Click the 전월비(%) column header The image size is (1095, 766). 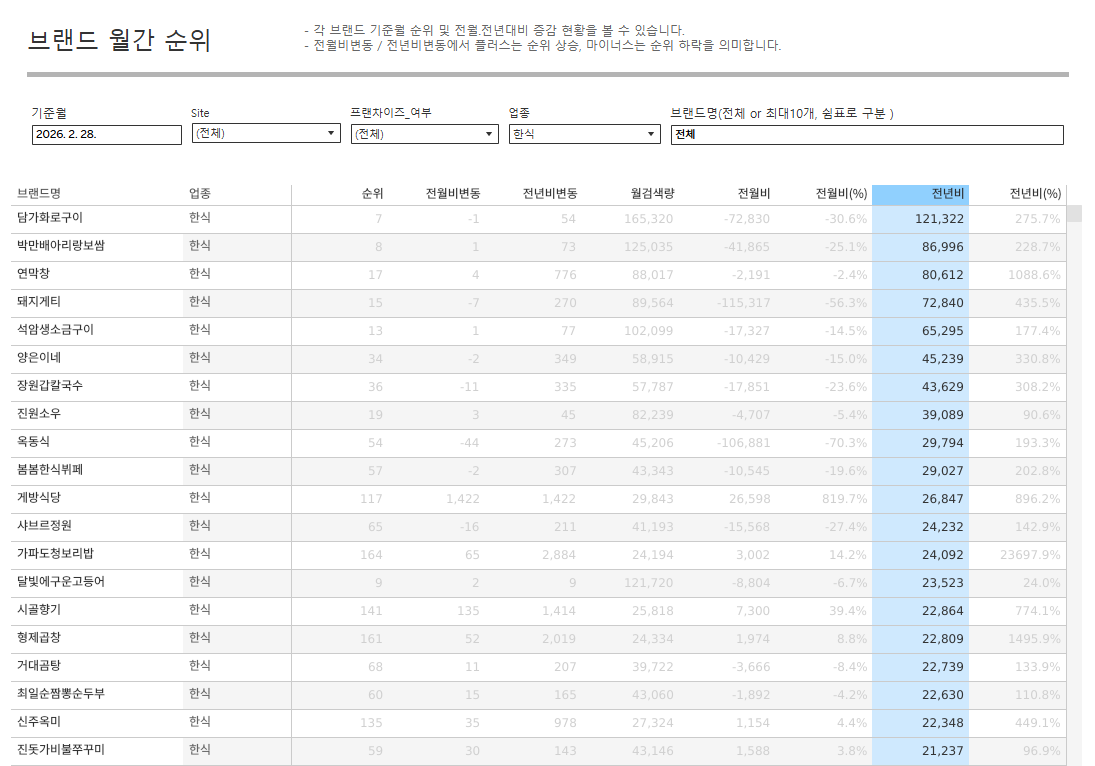click(x=841, y=194)
